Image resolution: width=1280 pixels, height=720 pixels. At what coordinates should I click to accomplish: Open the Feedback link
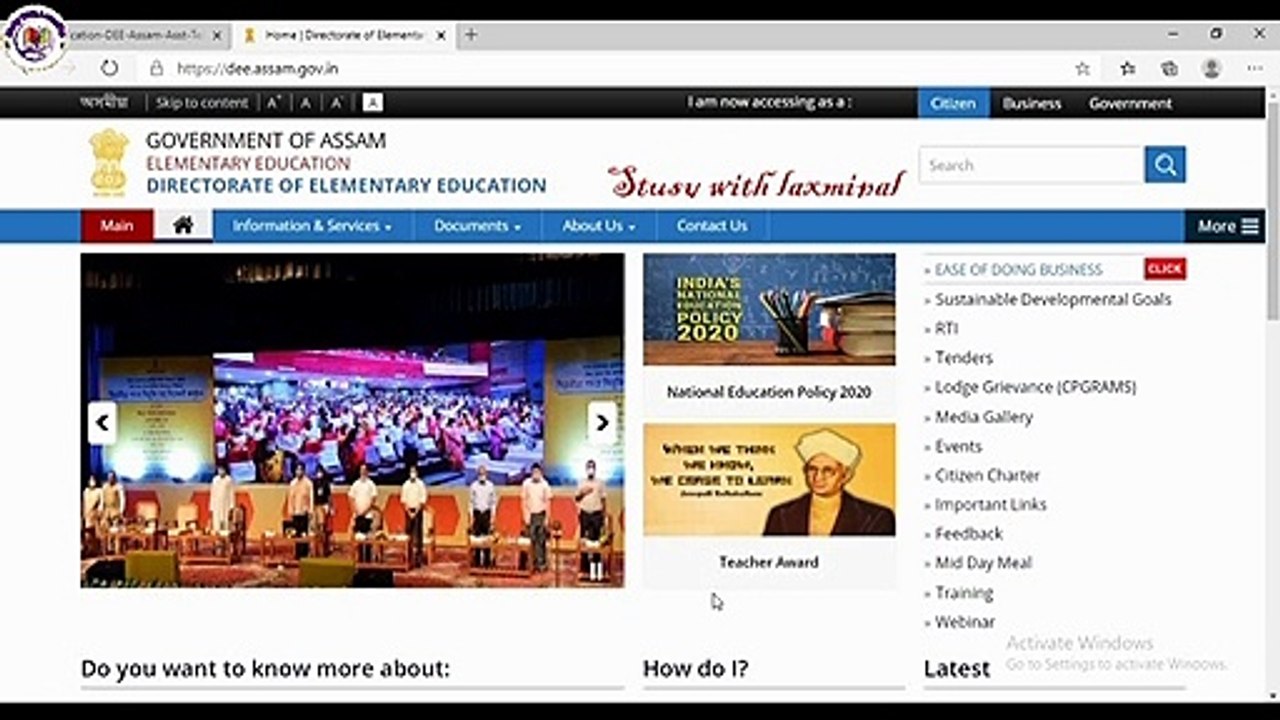point(968,533)
